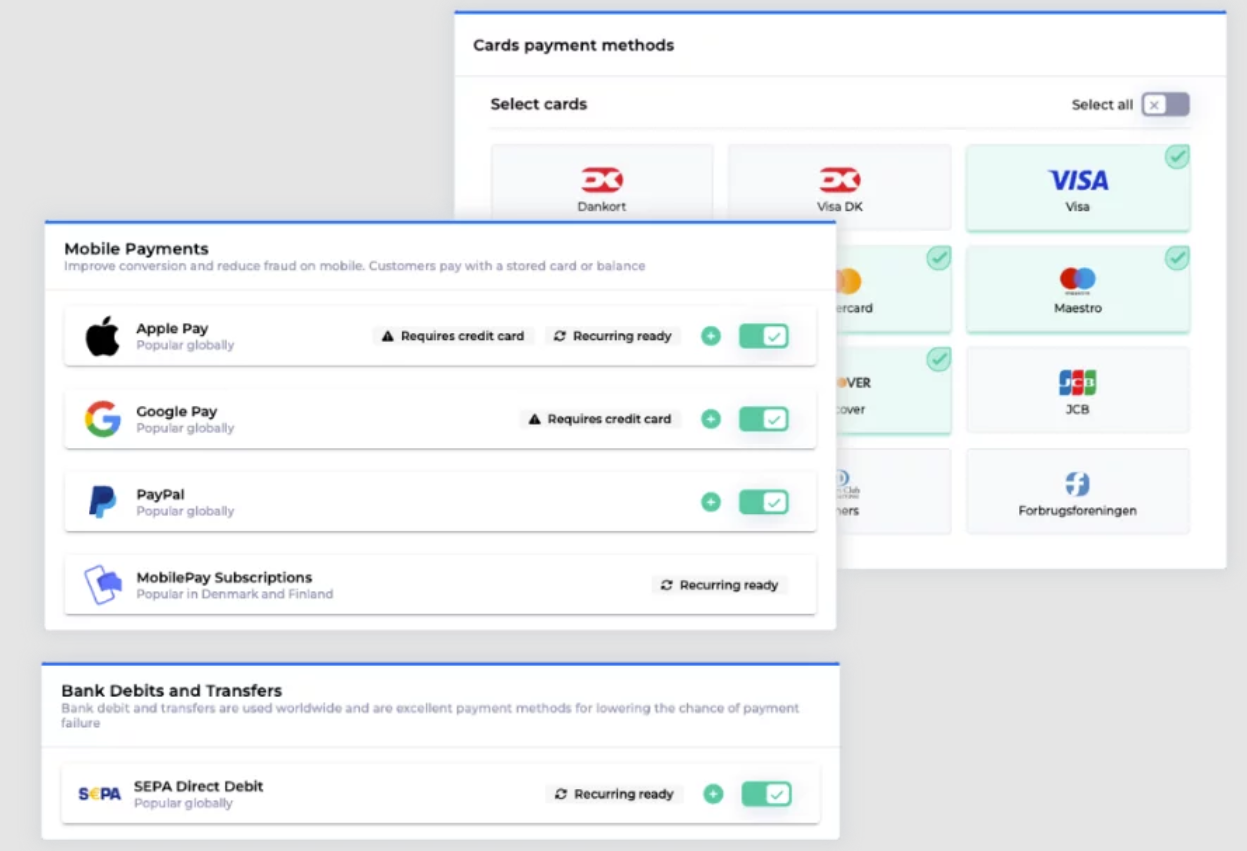Click the MobilePay Subscriptions name text

coord(224,577)
